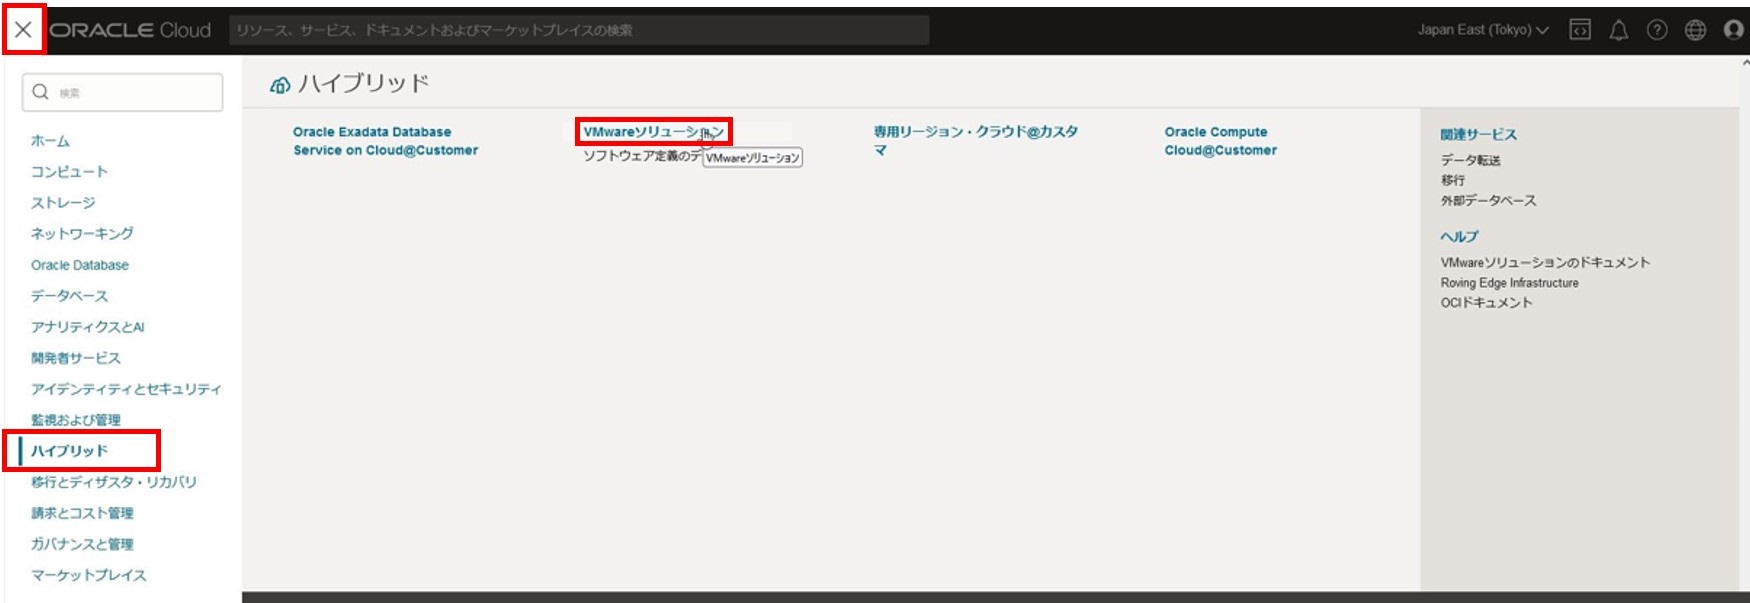Expand the Japan East (Tokyo) region dropdown
1750x603 pixels.
point(1482,30)
